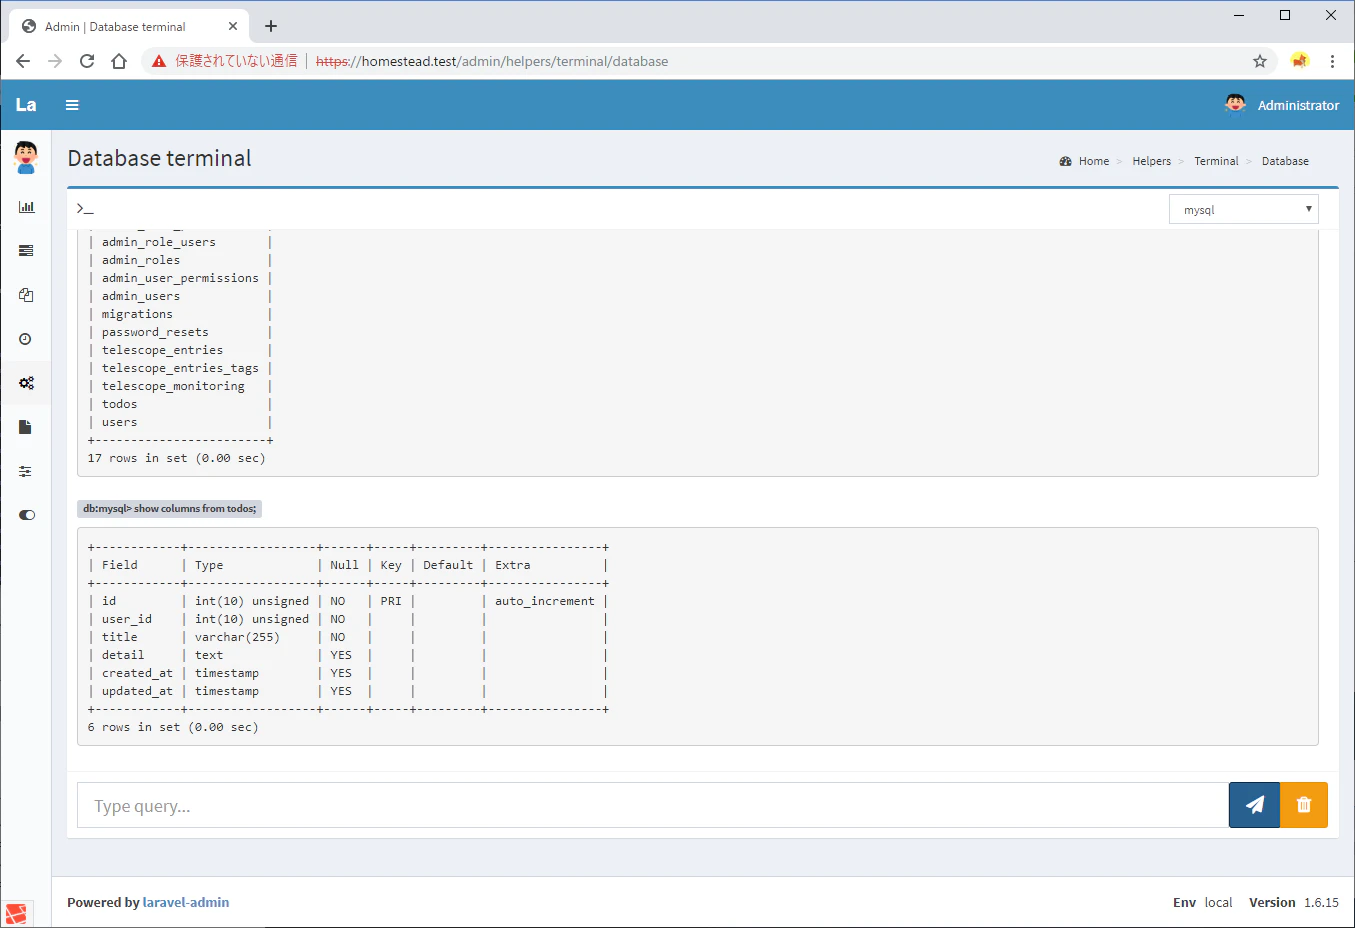Click the La logo in header

point(26,105)
